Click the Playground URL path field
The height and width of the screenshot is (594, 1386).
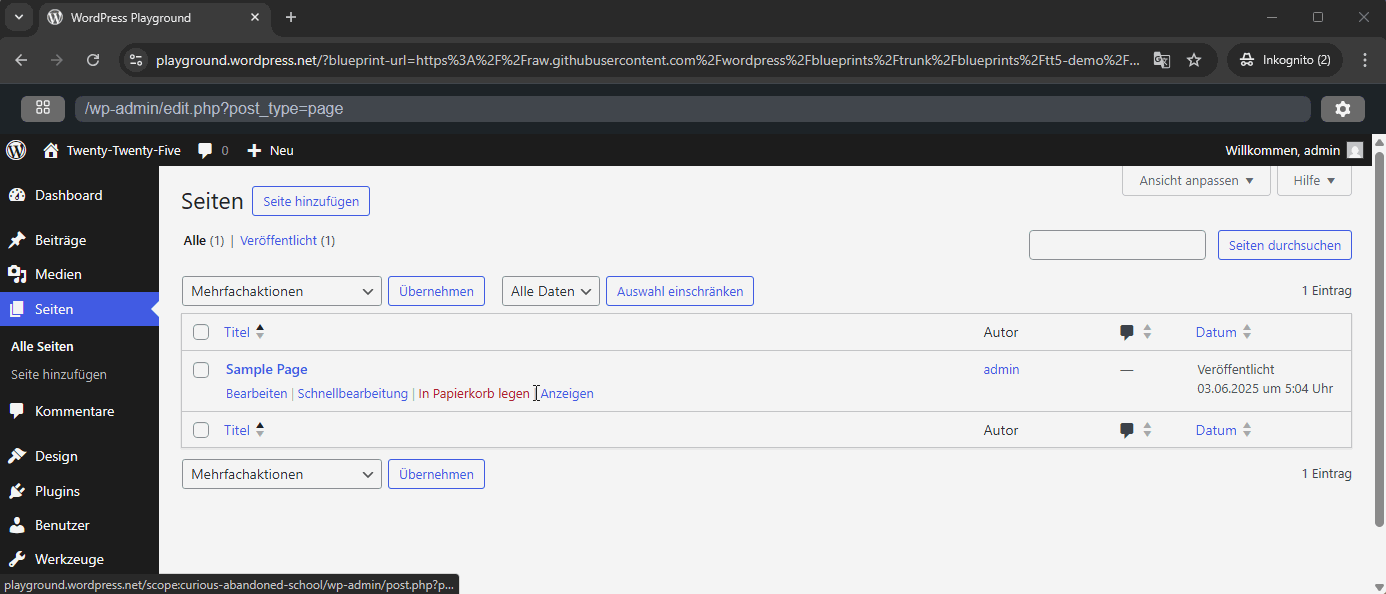click(692, 108)
